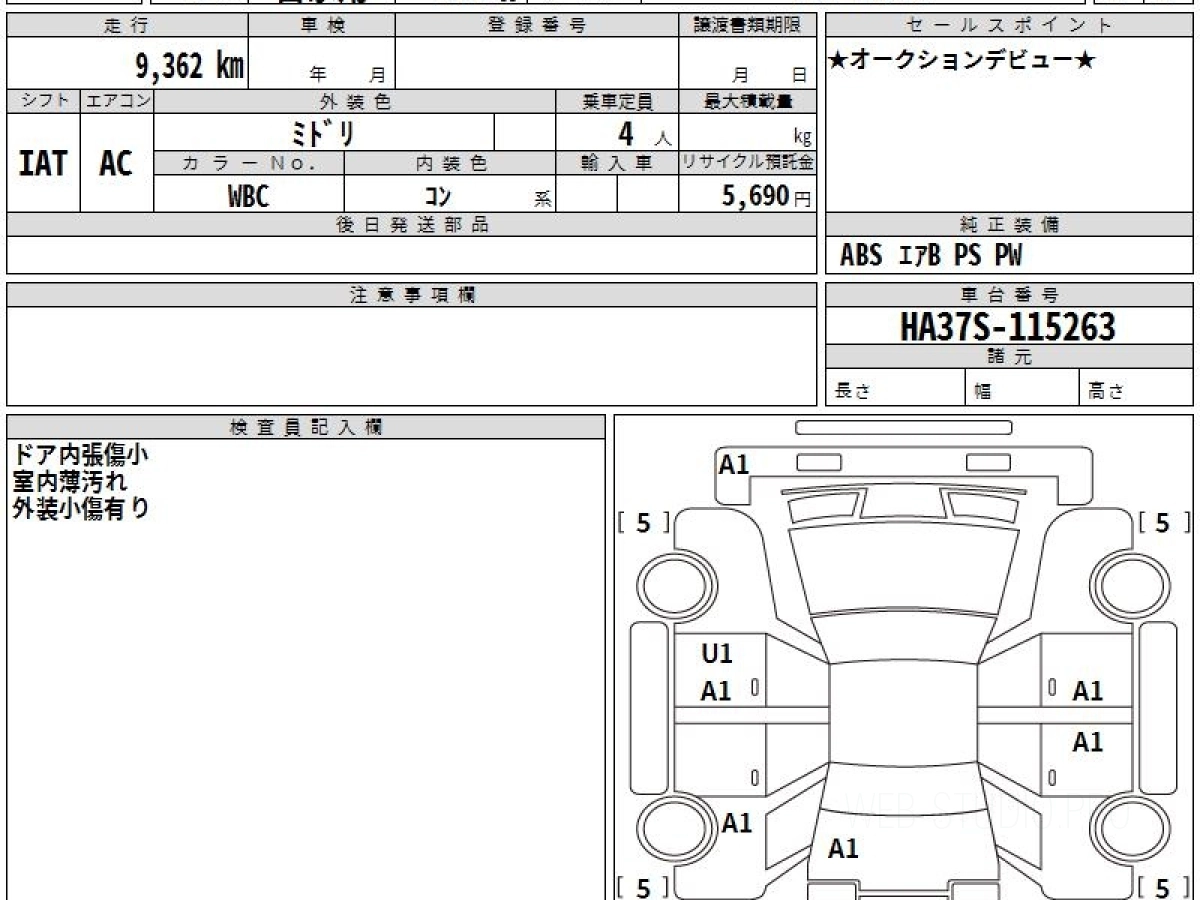
Task: Click the inspector note 外装小傷有り
Action: [x=80, y=508]
